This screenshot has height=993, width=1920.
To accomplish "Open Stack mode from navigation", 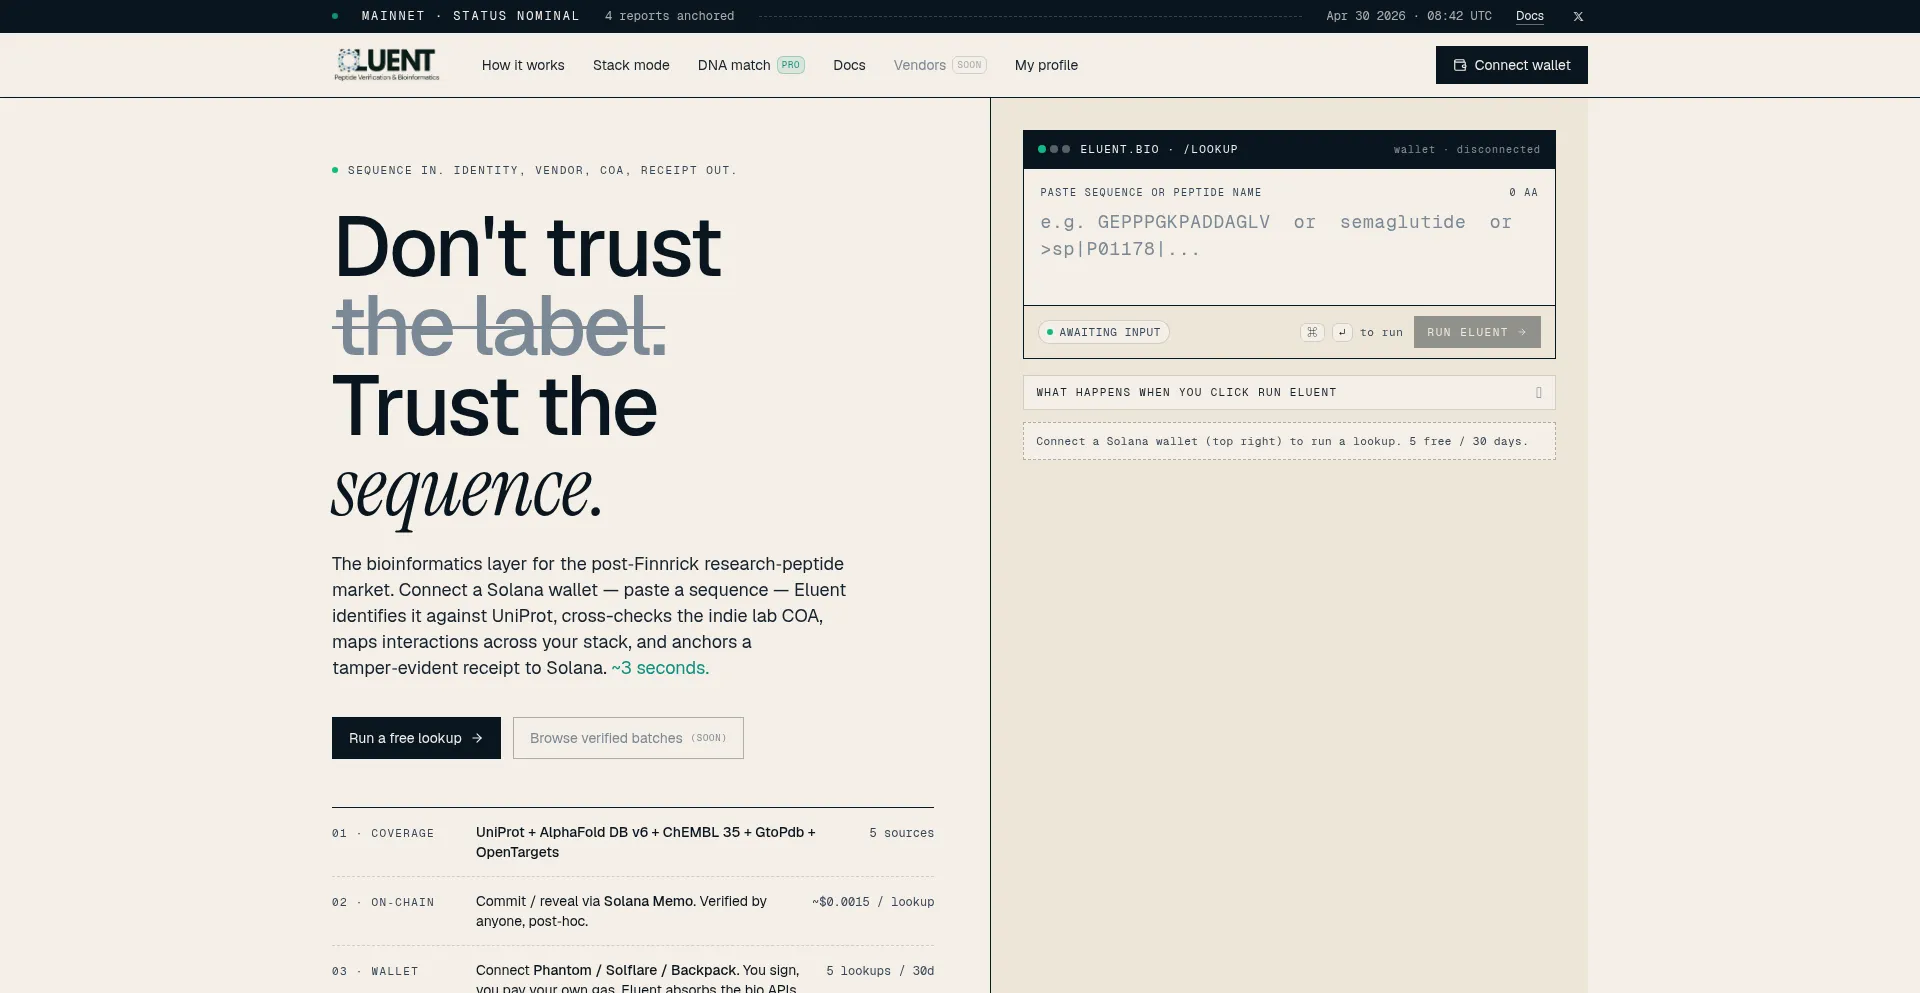I will coord(631,65).
